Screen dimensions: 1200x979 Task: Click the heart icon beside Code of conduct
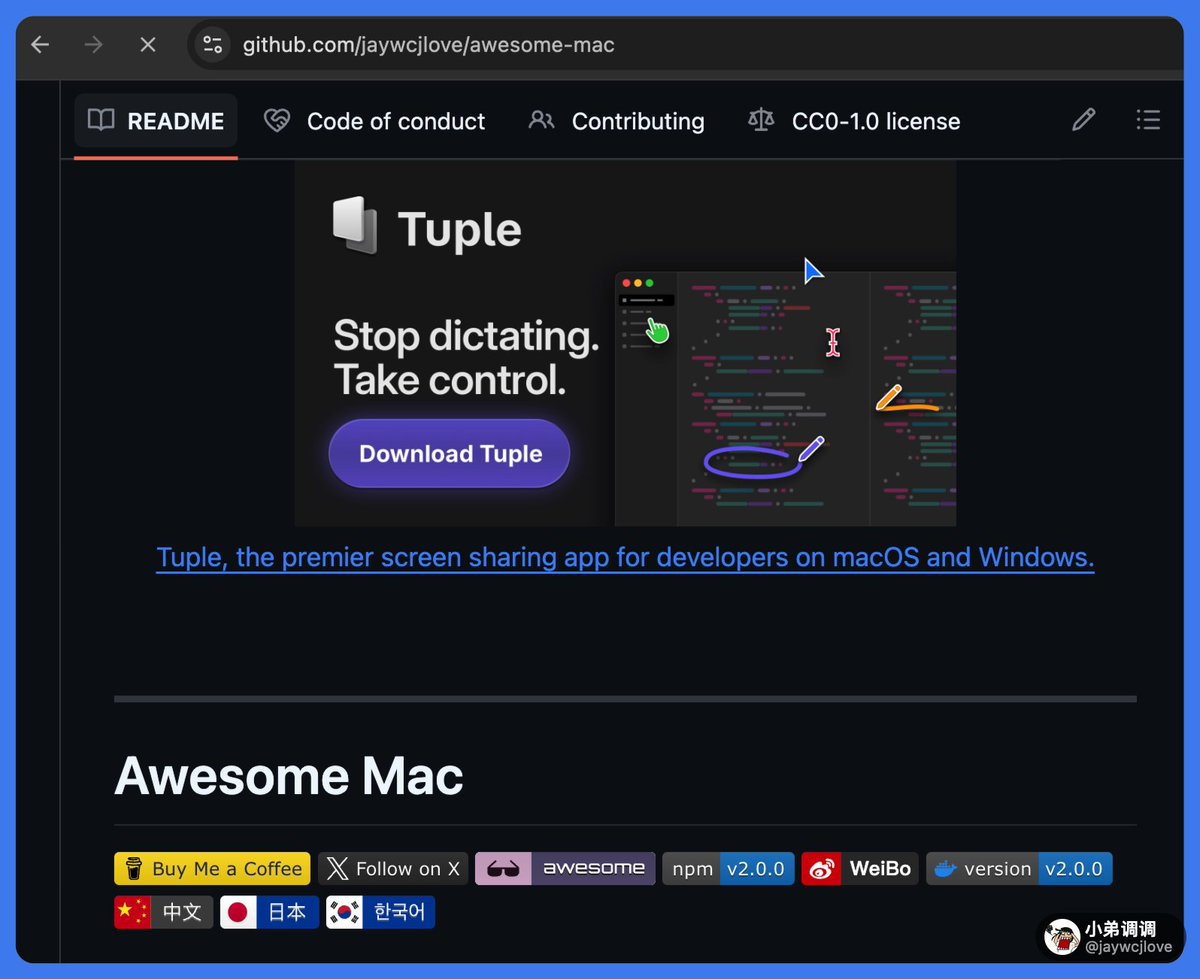click(277, 121)
